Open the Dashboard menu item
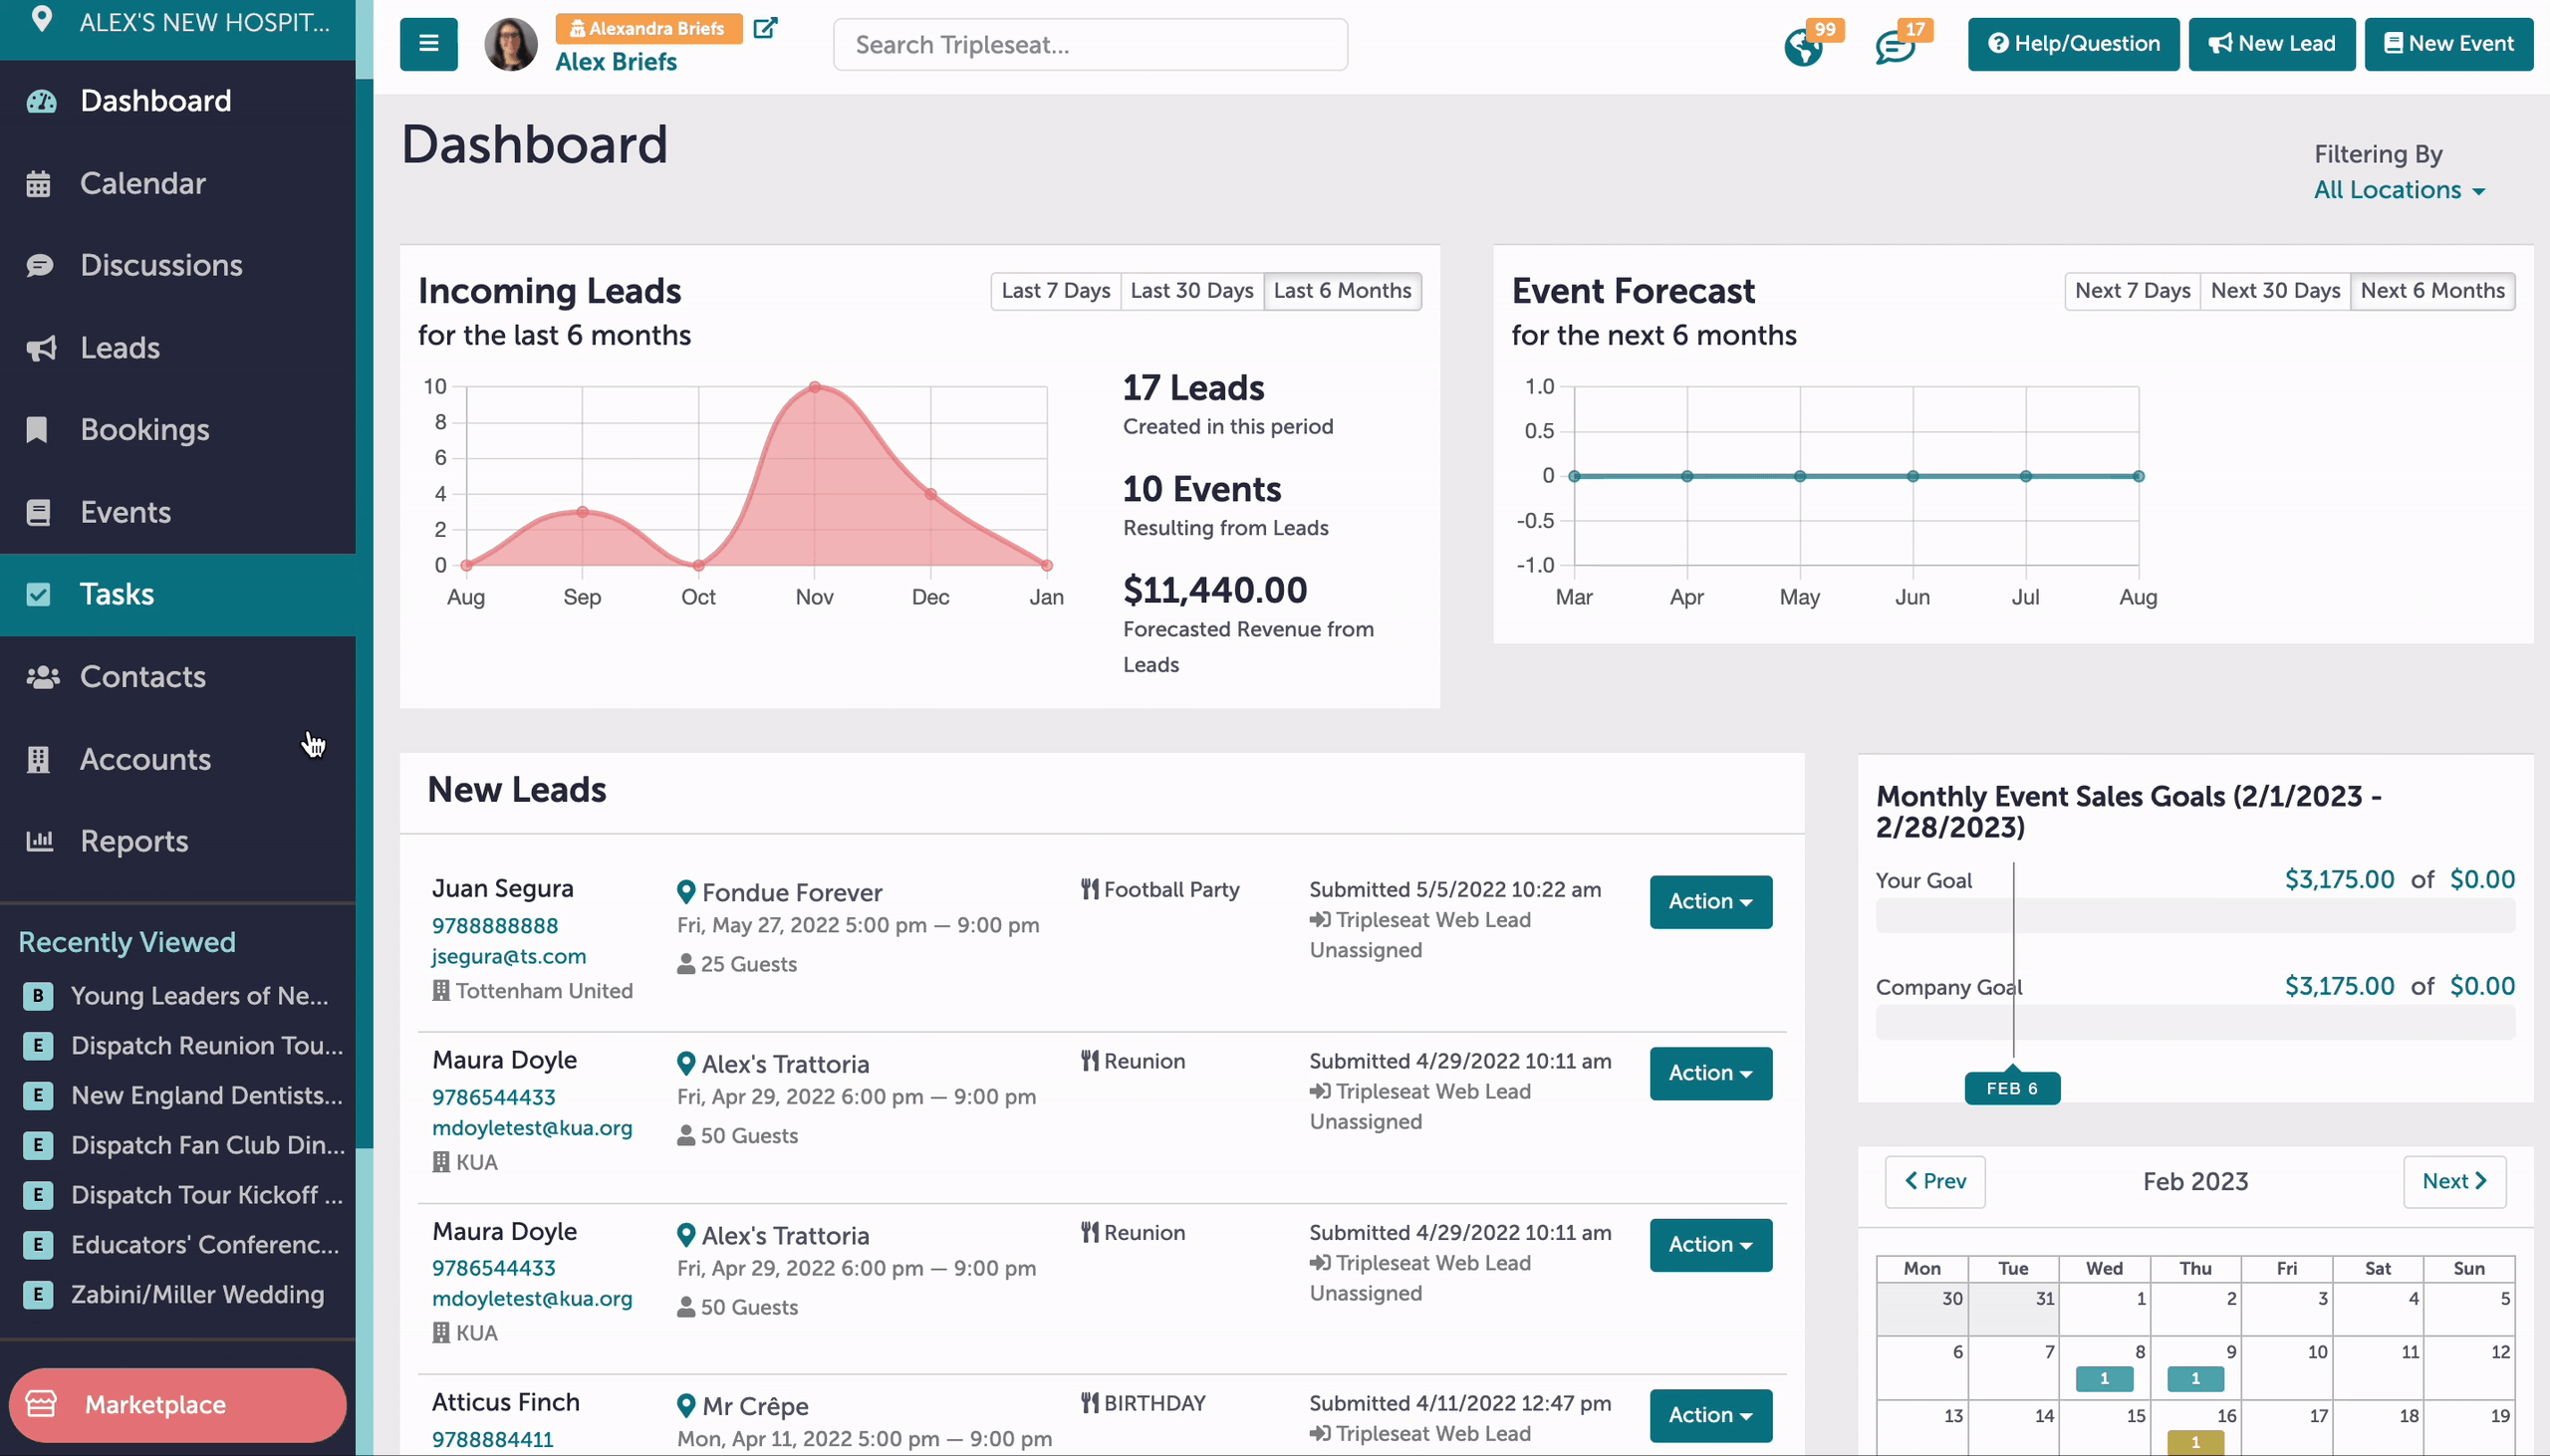This screenshot has height=1456, width=2550. (178, 101)
